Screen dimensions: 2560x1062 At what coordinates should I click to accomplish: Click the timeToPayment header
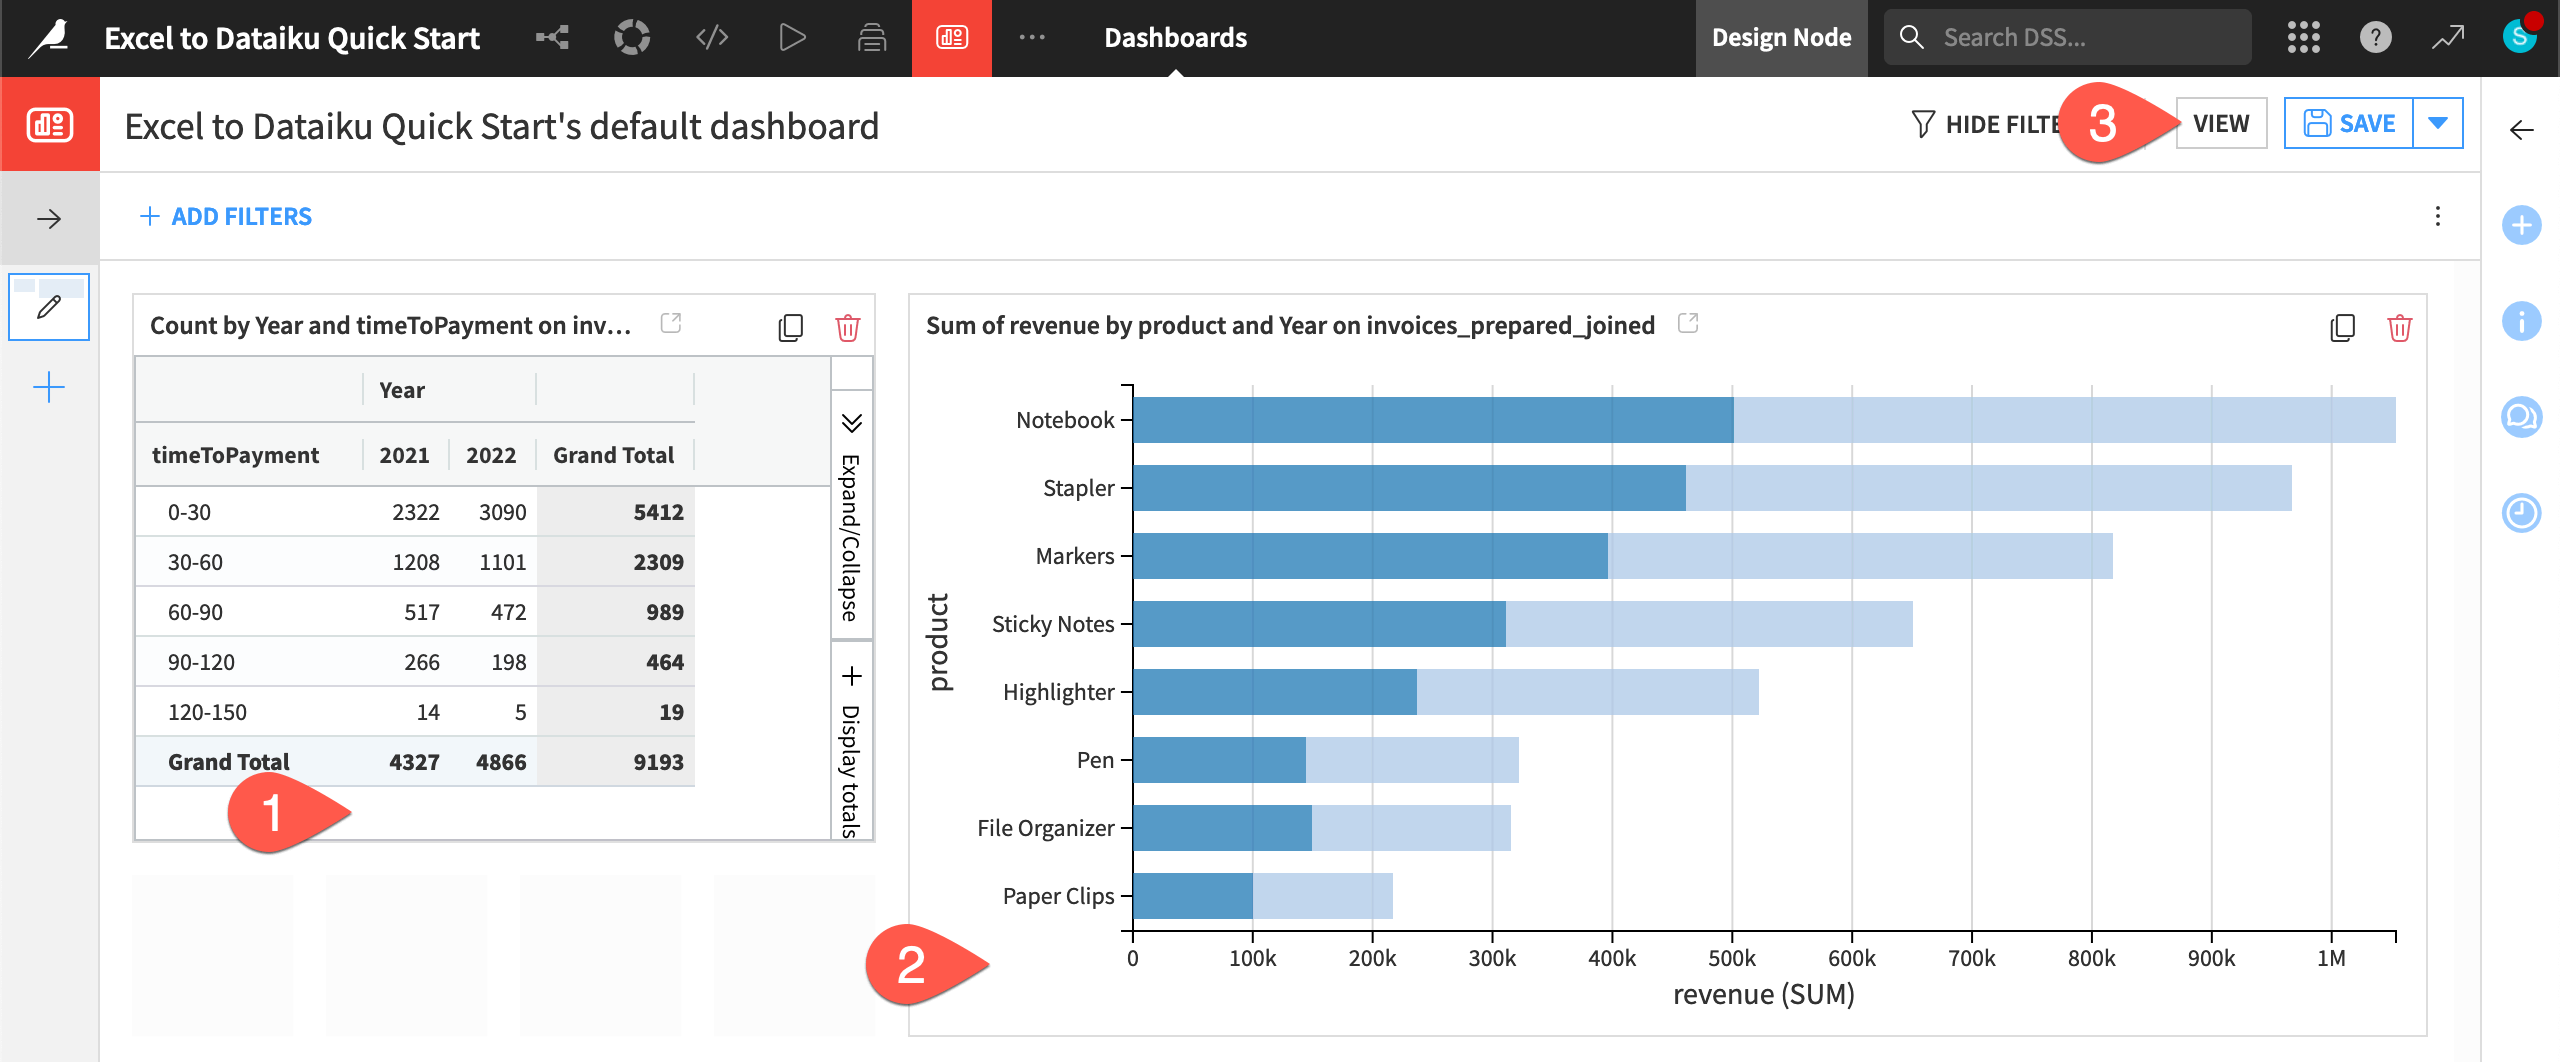(x=235, y=455)
